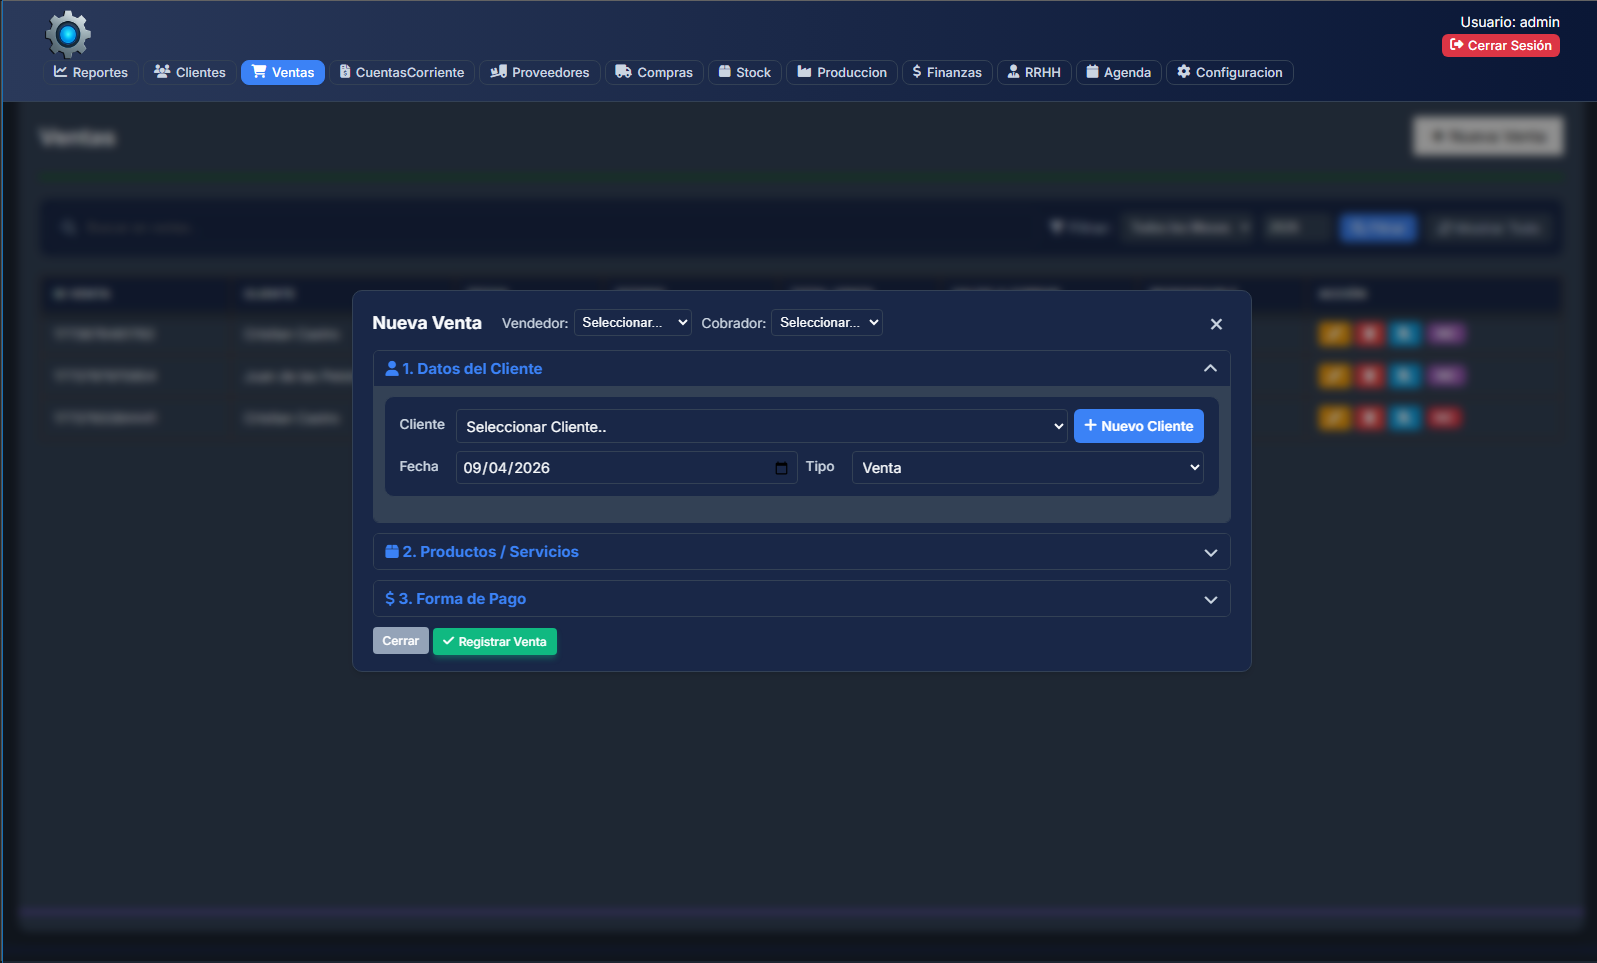Open Produccion section
1597x963 pixels.
point(842,72)
